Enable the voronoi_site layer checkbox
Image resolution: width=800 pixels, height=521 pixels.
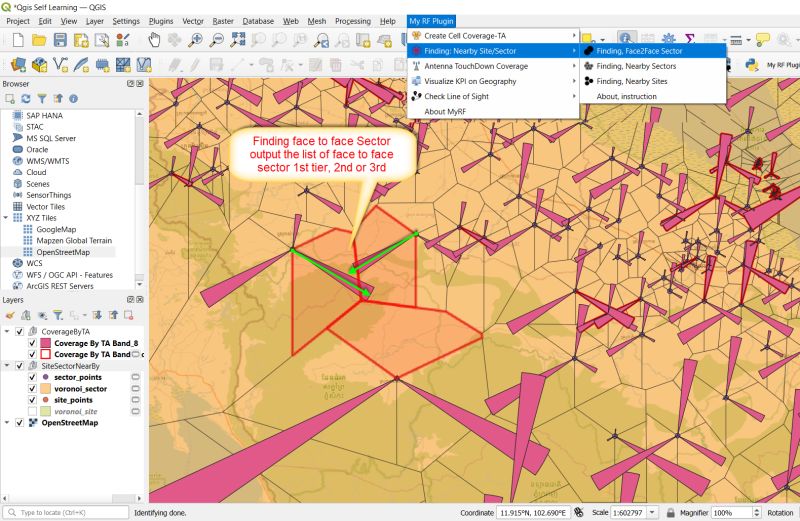[x=32, y=411]
